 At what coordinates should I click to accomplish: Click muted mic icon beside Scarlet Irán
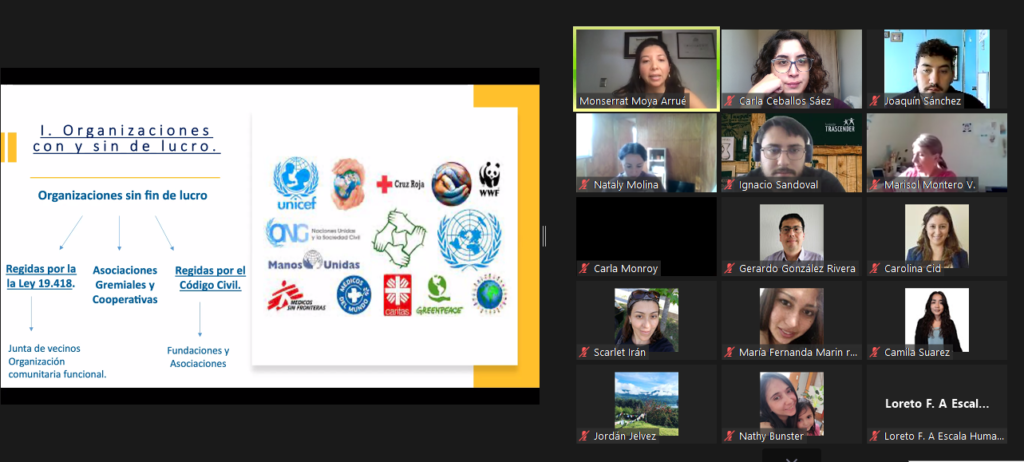point(584,352)
